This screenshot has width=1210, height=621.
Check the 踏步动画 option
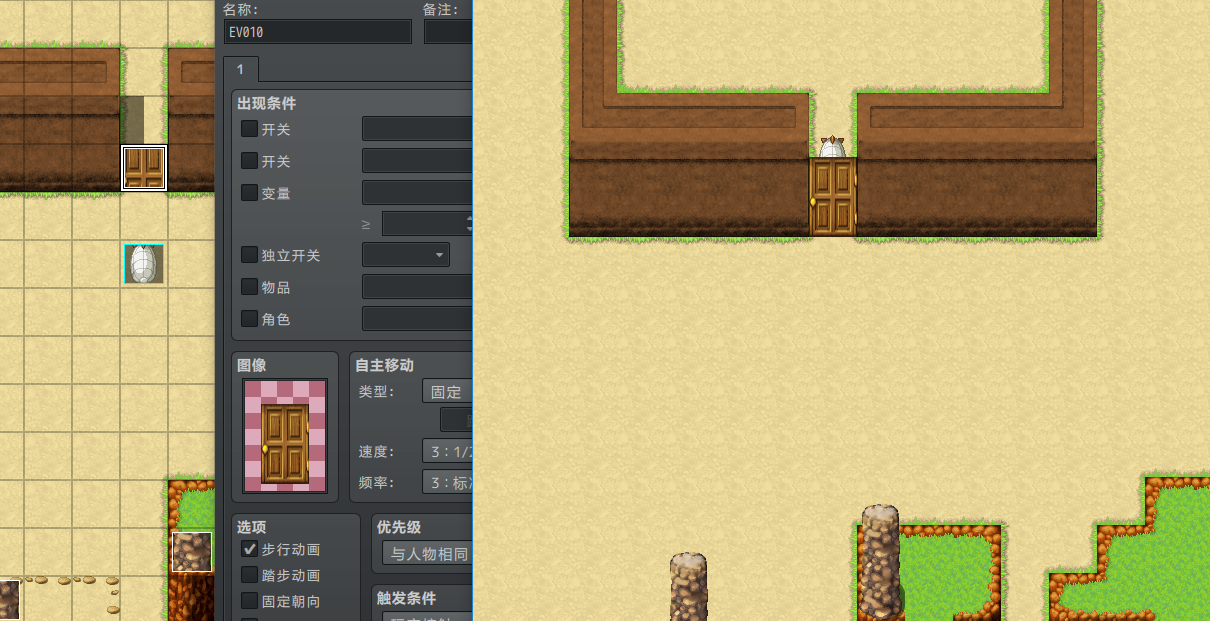(250, 575)
